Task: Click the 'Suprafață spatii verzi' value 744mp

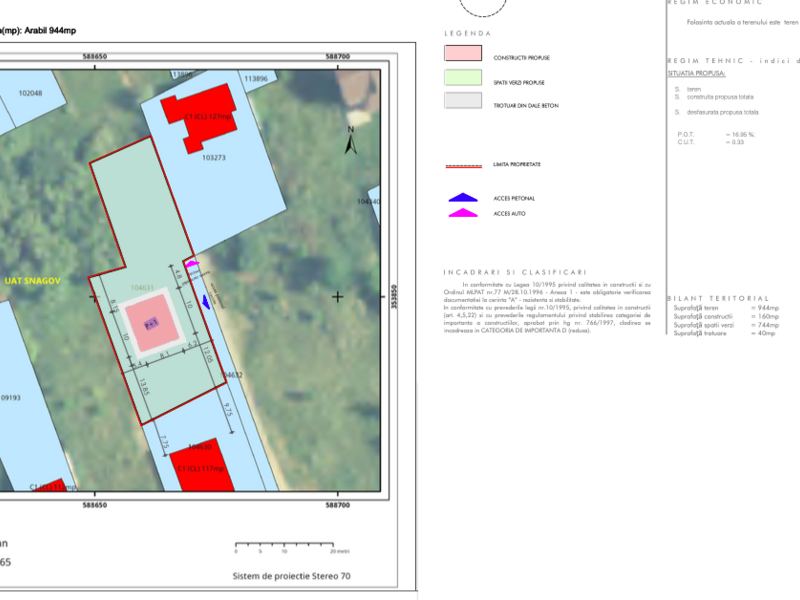Action: 765,325
